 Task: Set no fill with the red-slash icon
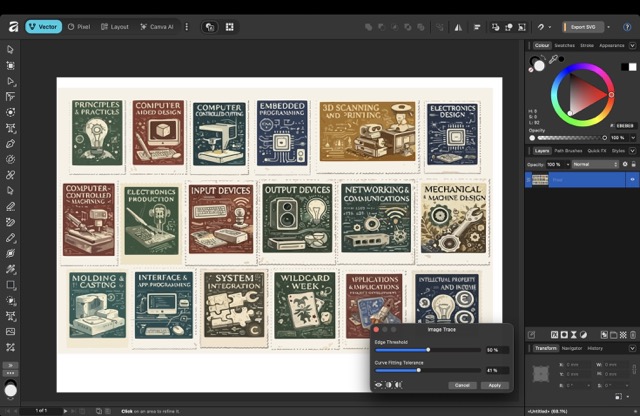pyautogui.click(x=531, y=70)
